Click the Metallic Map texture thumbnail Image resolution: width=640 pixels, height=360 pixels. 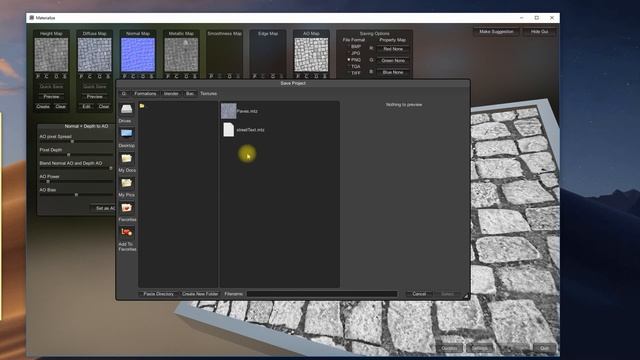tap(181, 55)
